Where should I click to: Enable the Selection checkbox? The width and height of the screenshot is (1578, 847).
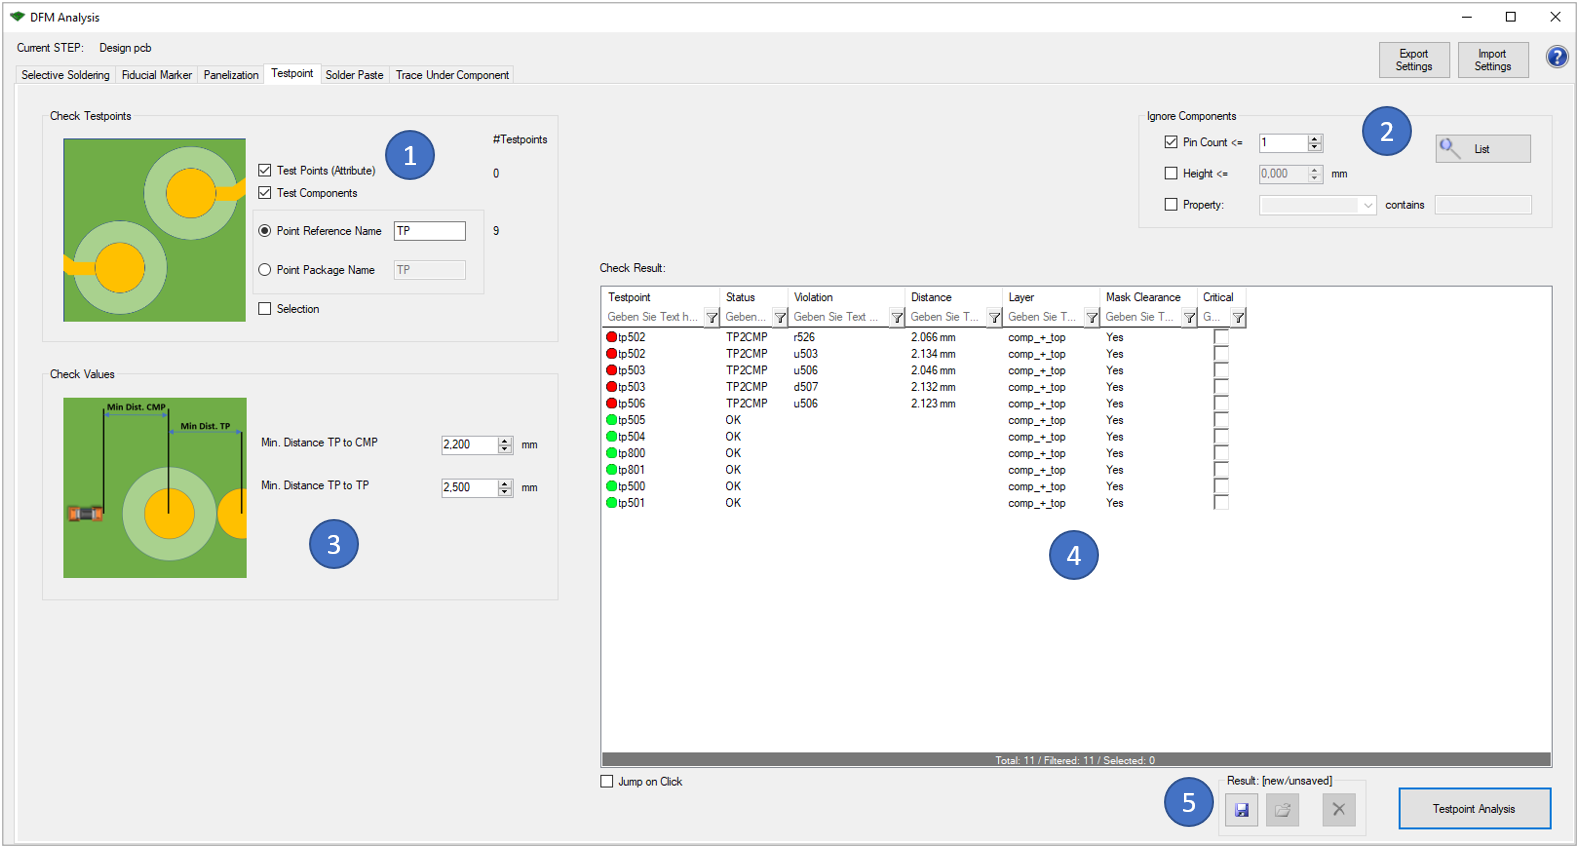(x=265, y=309)
